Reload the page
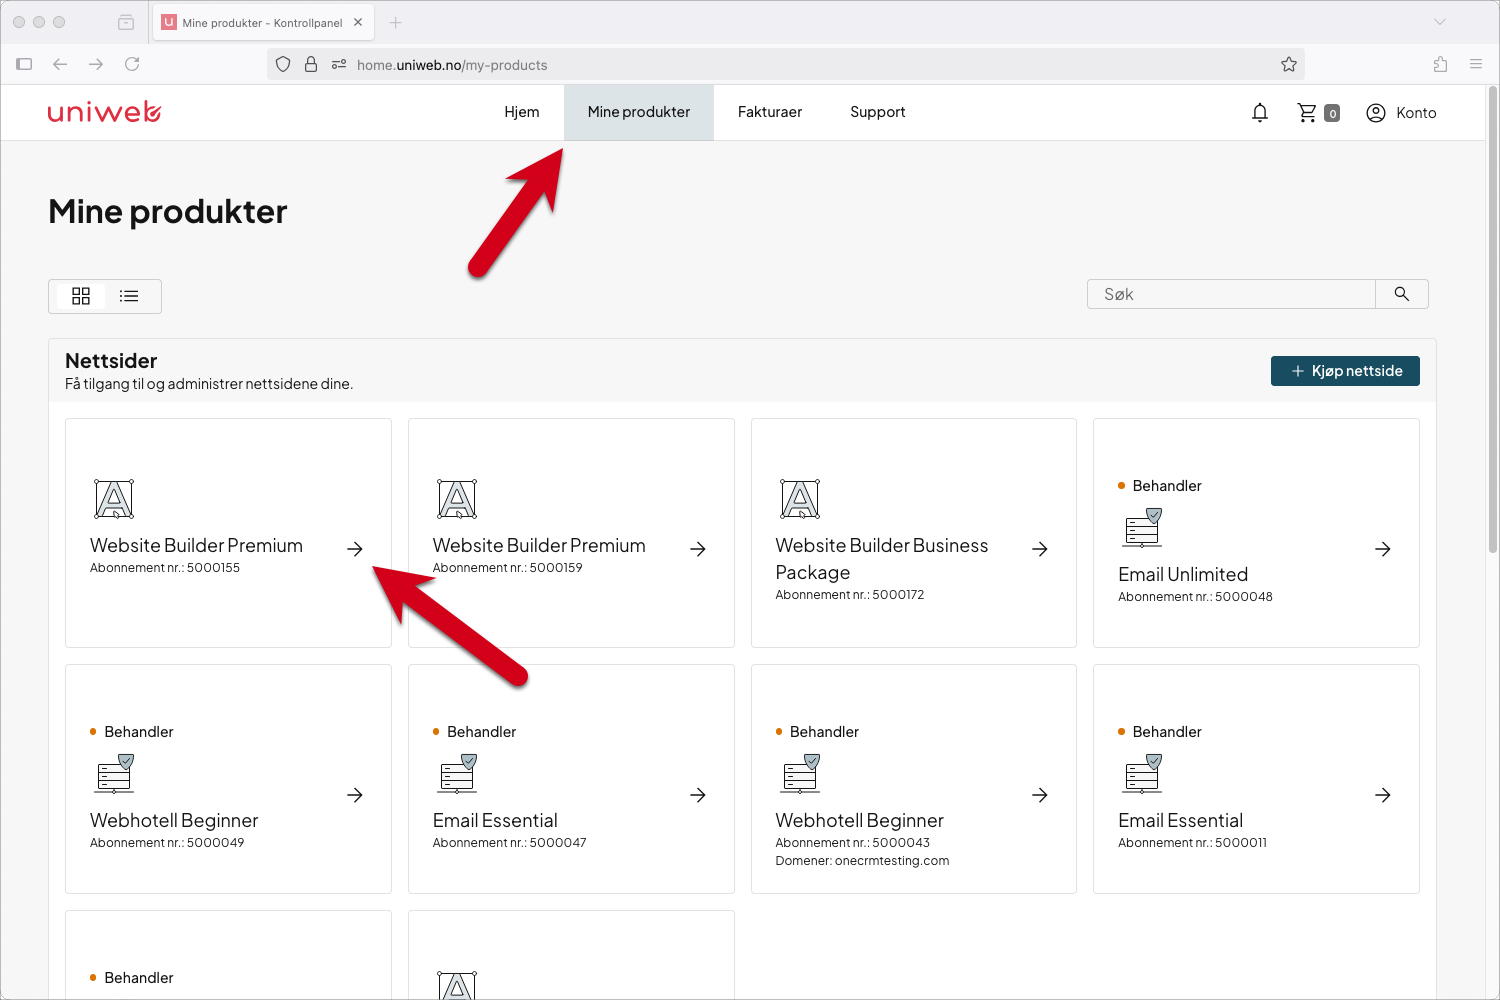1500x1000 pixels. 132,64
